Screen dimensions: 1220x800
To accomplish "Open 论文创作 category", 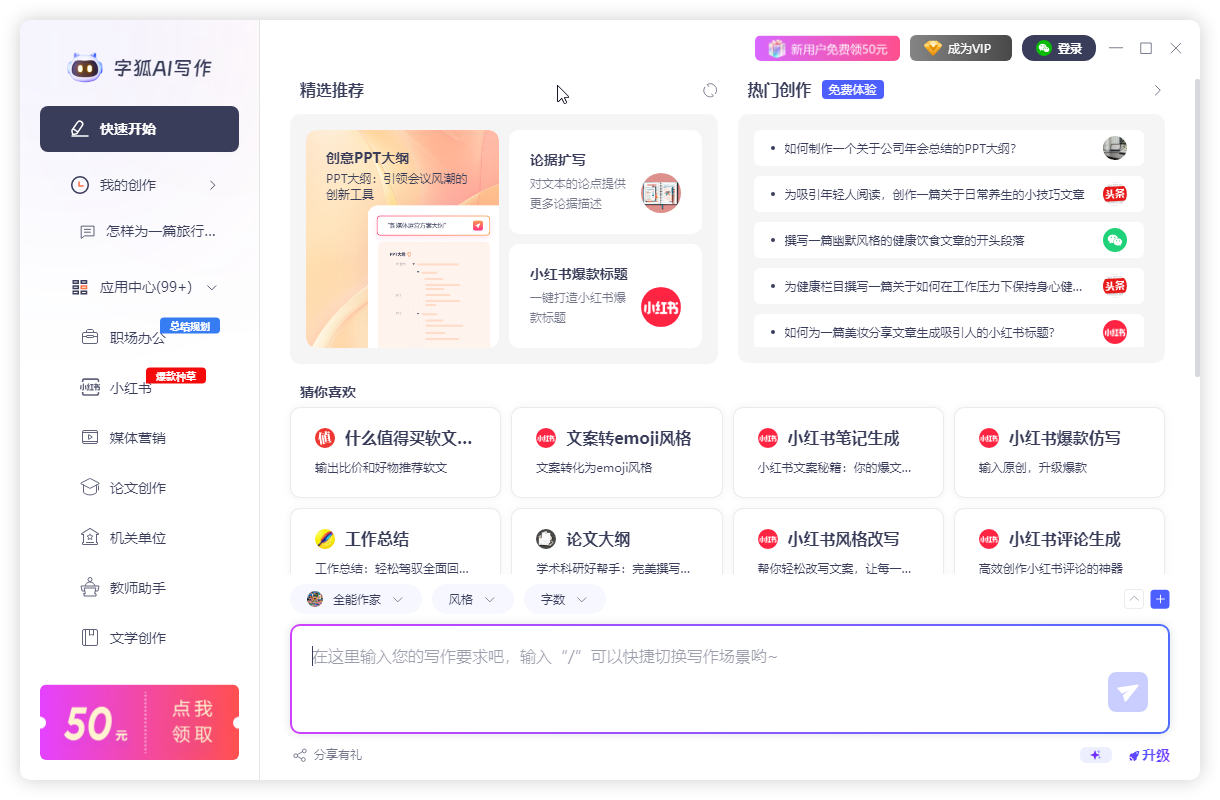I will (139, 487).
